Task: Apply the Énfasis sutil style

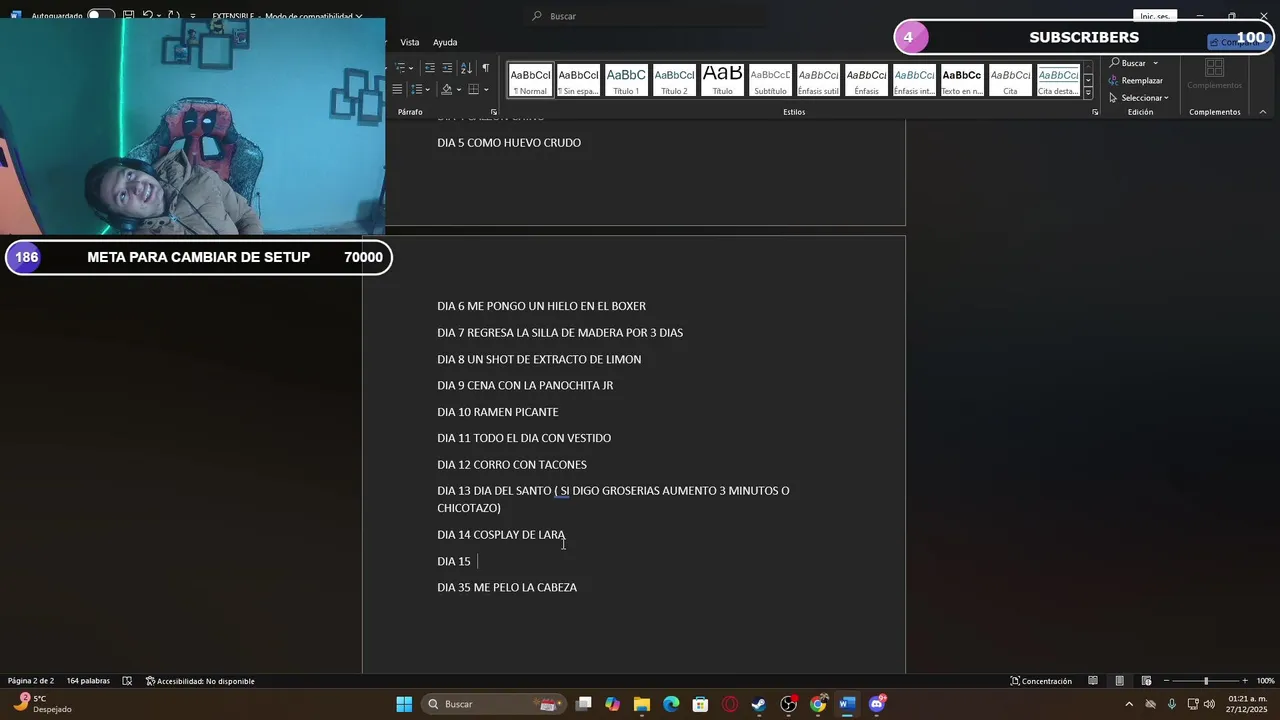Action: [818, 80]
